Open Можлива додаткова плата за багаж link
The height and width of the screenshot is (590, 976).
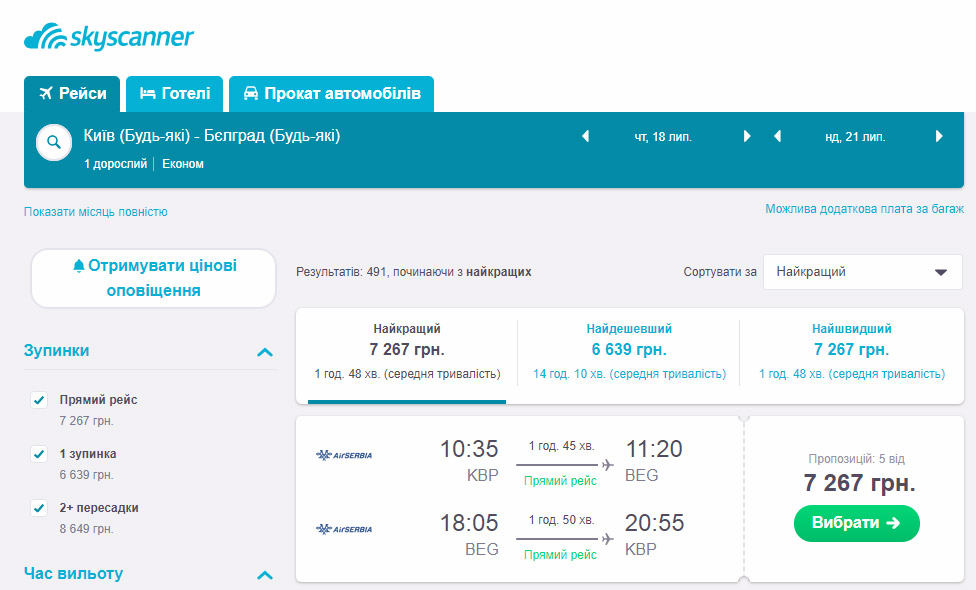click(x=865, y=209)
